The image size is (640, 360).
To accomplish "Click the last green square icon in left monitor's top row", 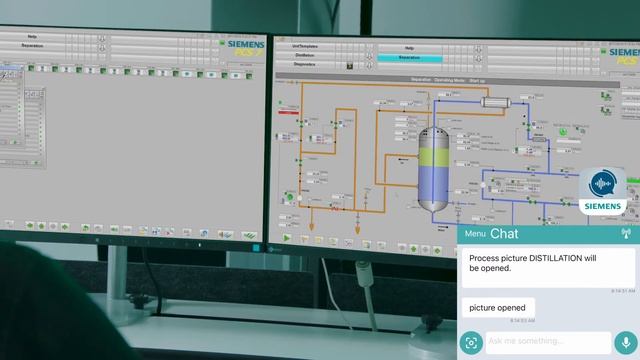I will tap(249, 76).
